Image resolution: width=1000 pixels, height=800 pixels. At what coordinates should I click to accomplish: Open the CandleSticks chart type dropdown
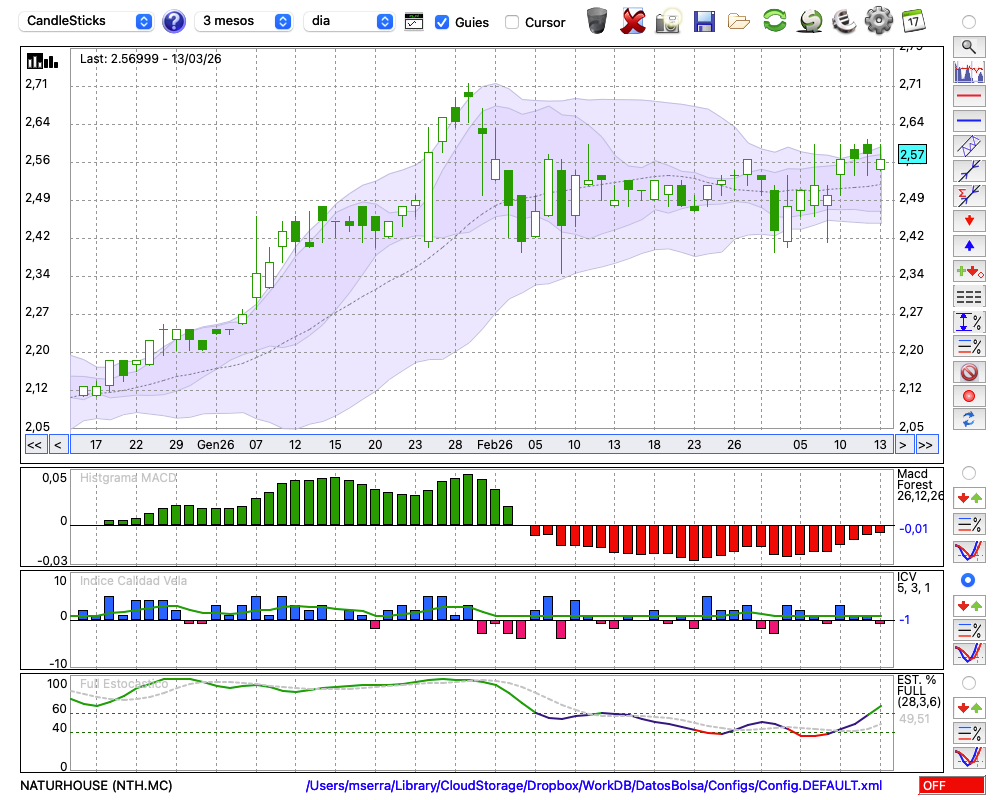point(88,21)
